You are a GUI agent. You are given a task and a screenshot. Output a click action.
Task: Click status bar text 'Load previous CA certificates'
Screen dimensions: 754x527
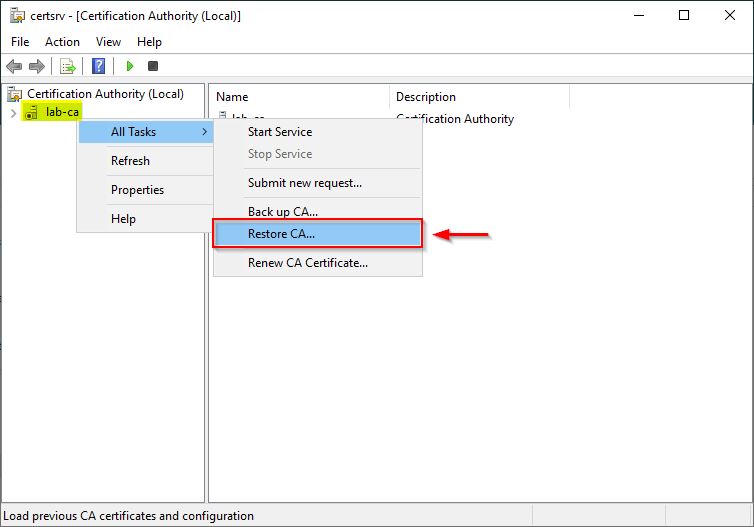point(128,515)
